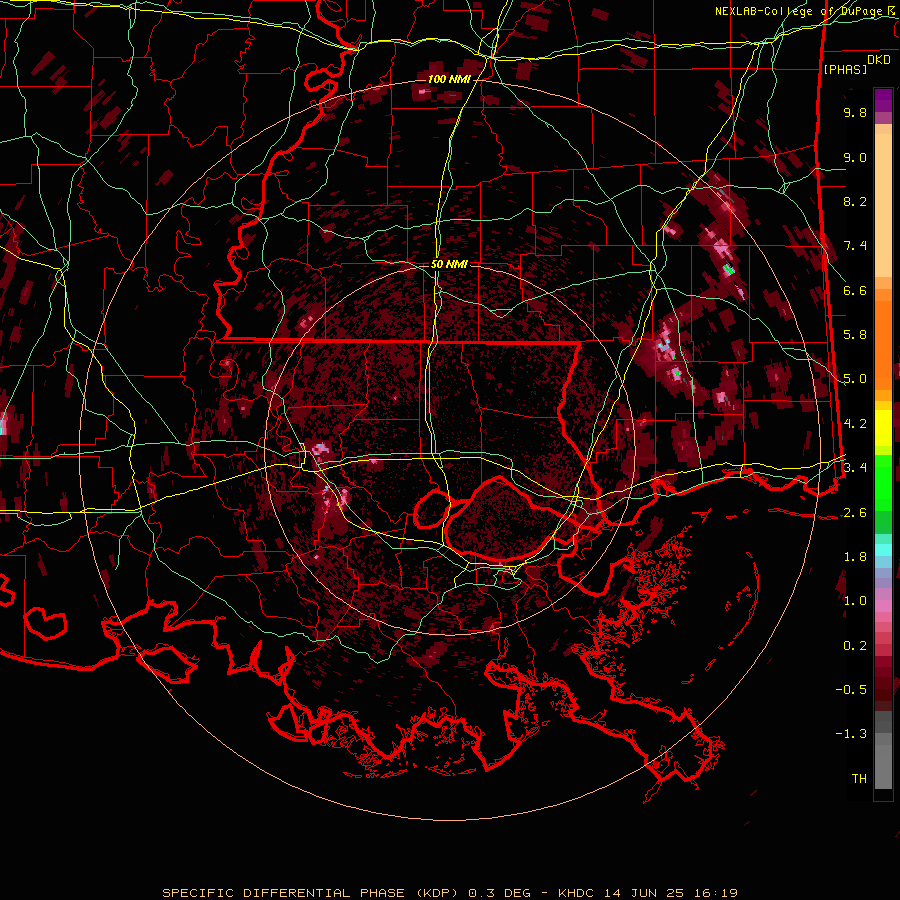Click the 9.8 value on the color scale

click(855, 112)
